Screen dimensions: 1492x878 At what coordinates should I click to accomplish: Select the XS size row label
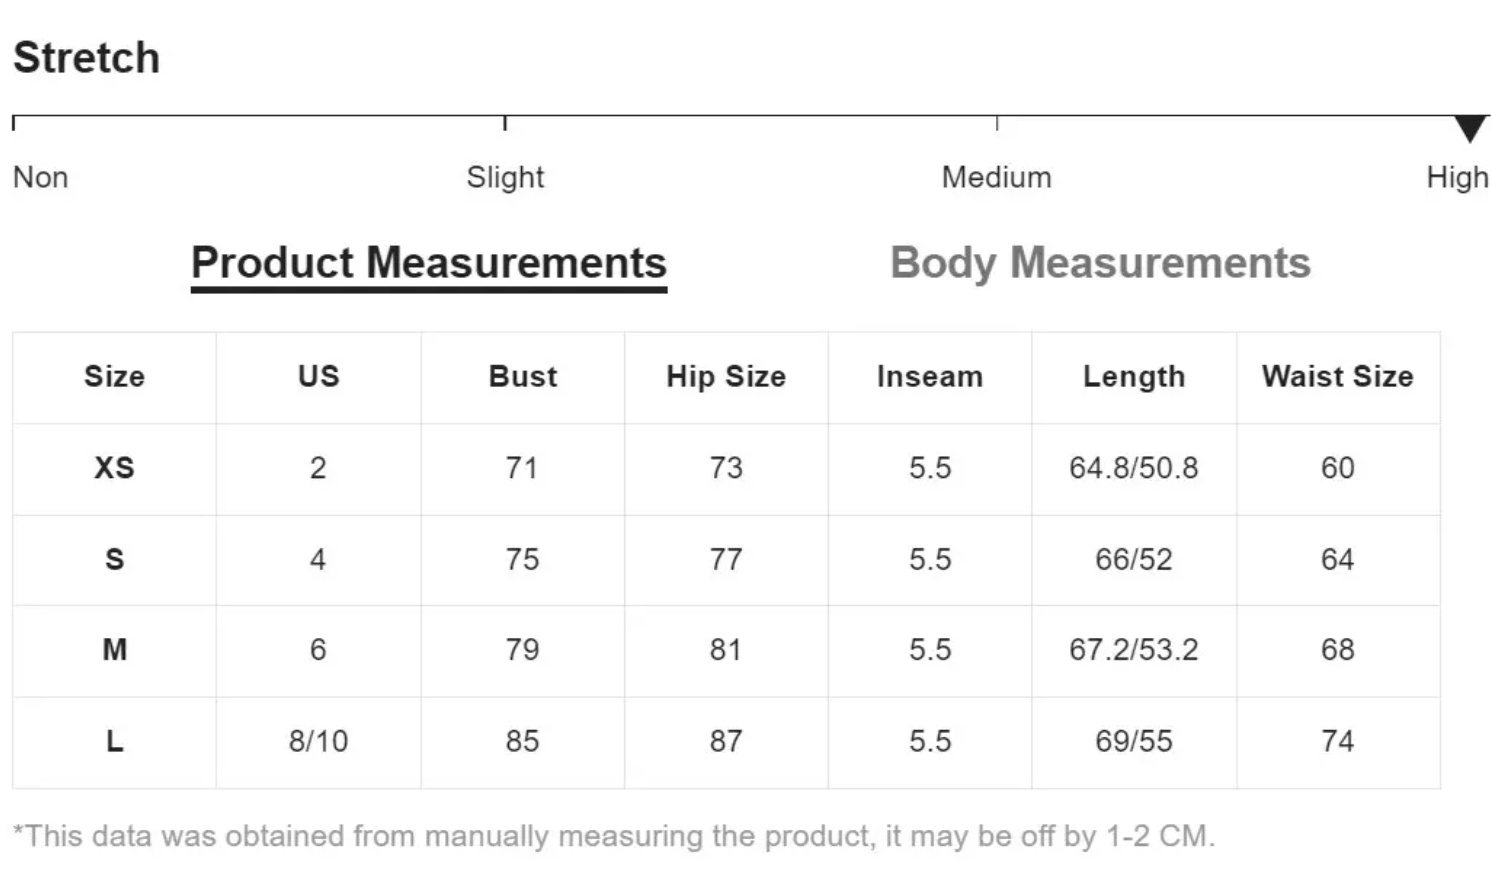coord(114,468)
